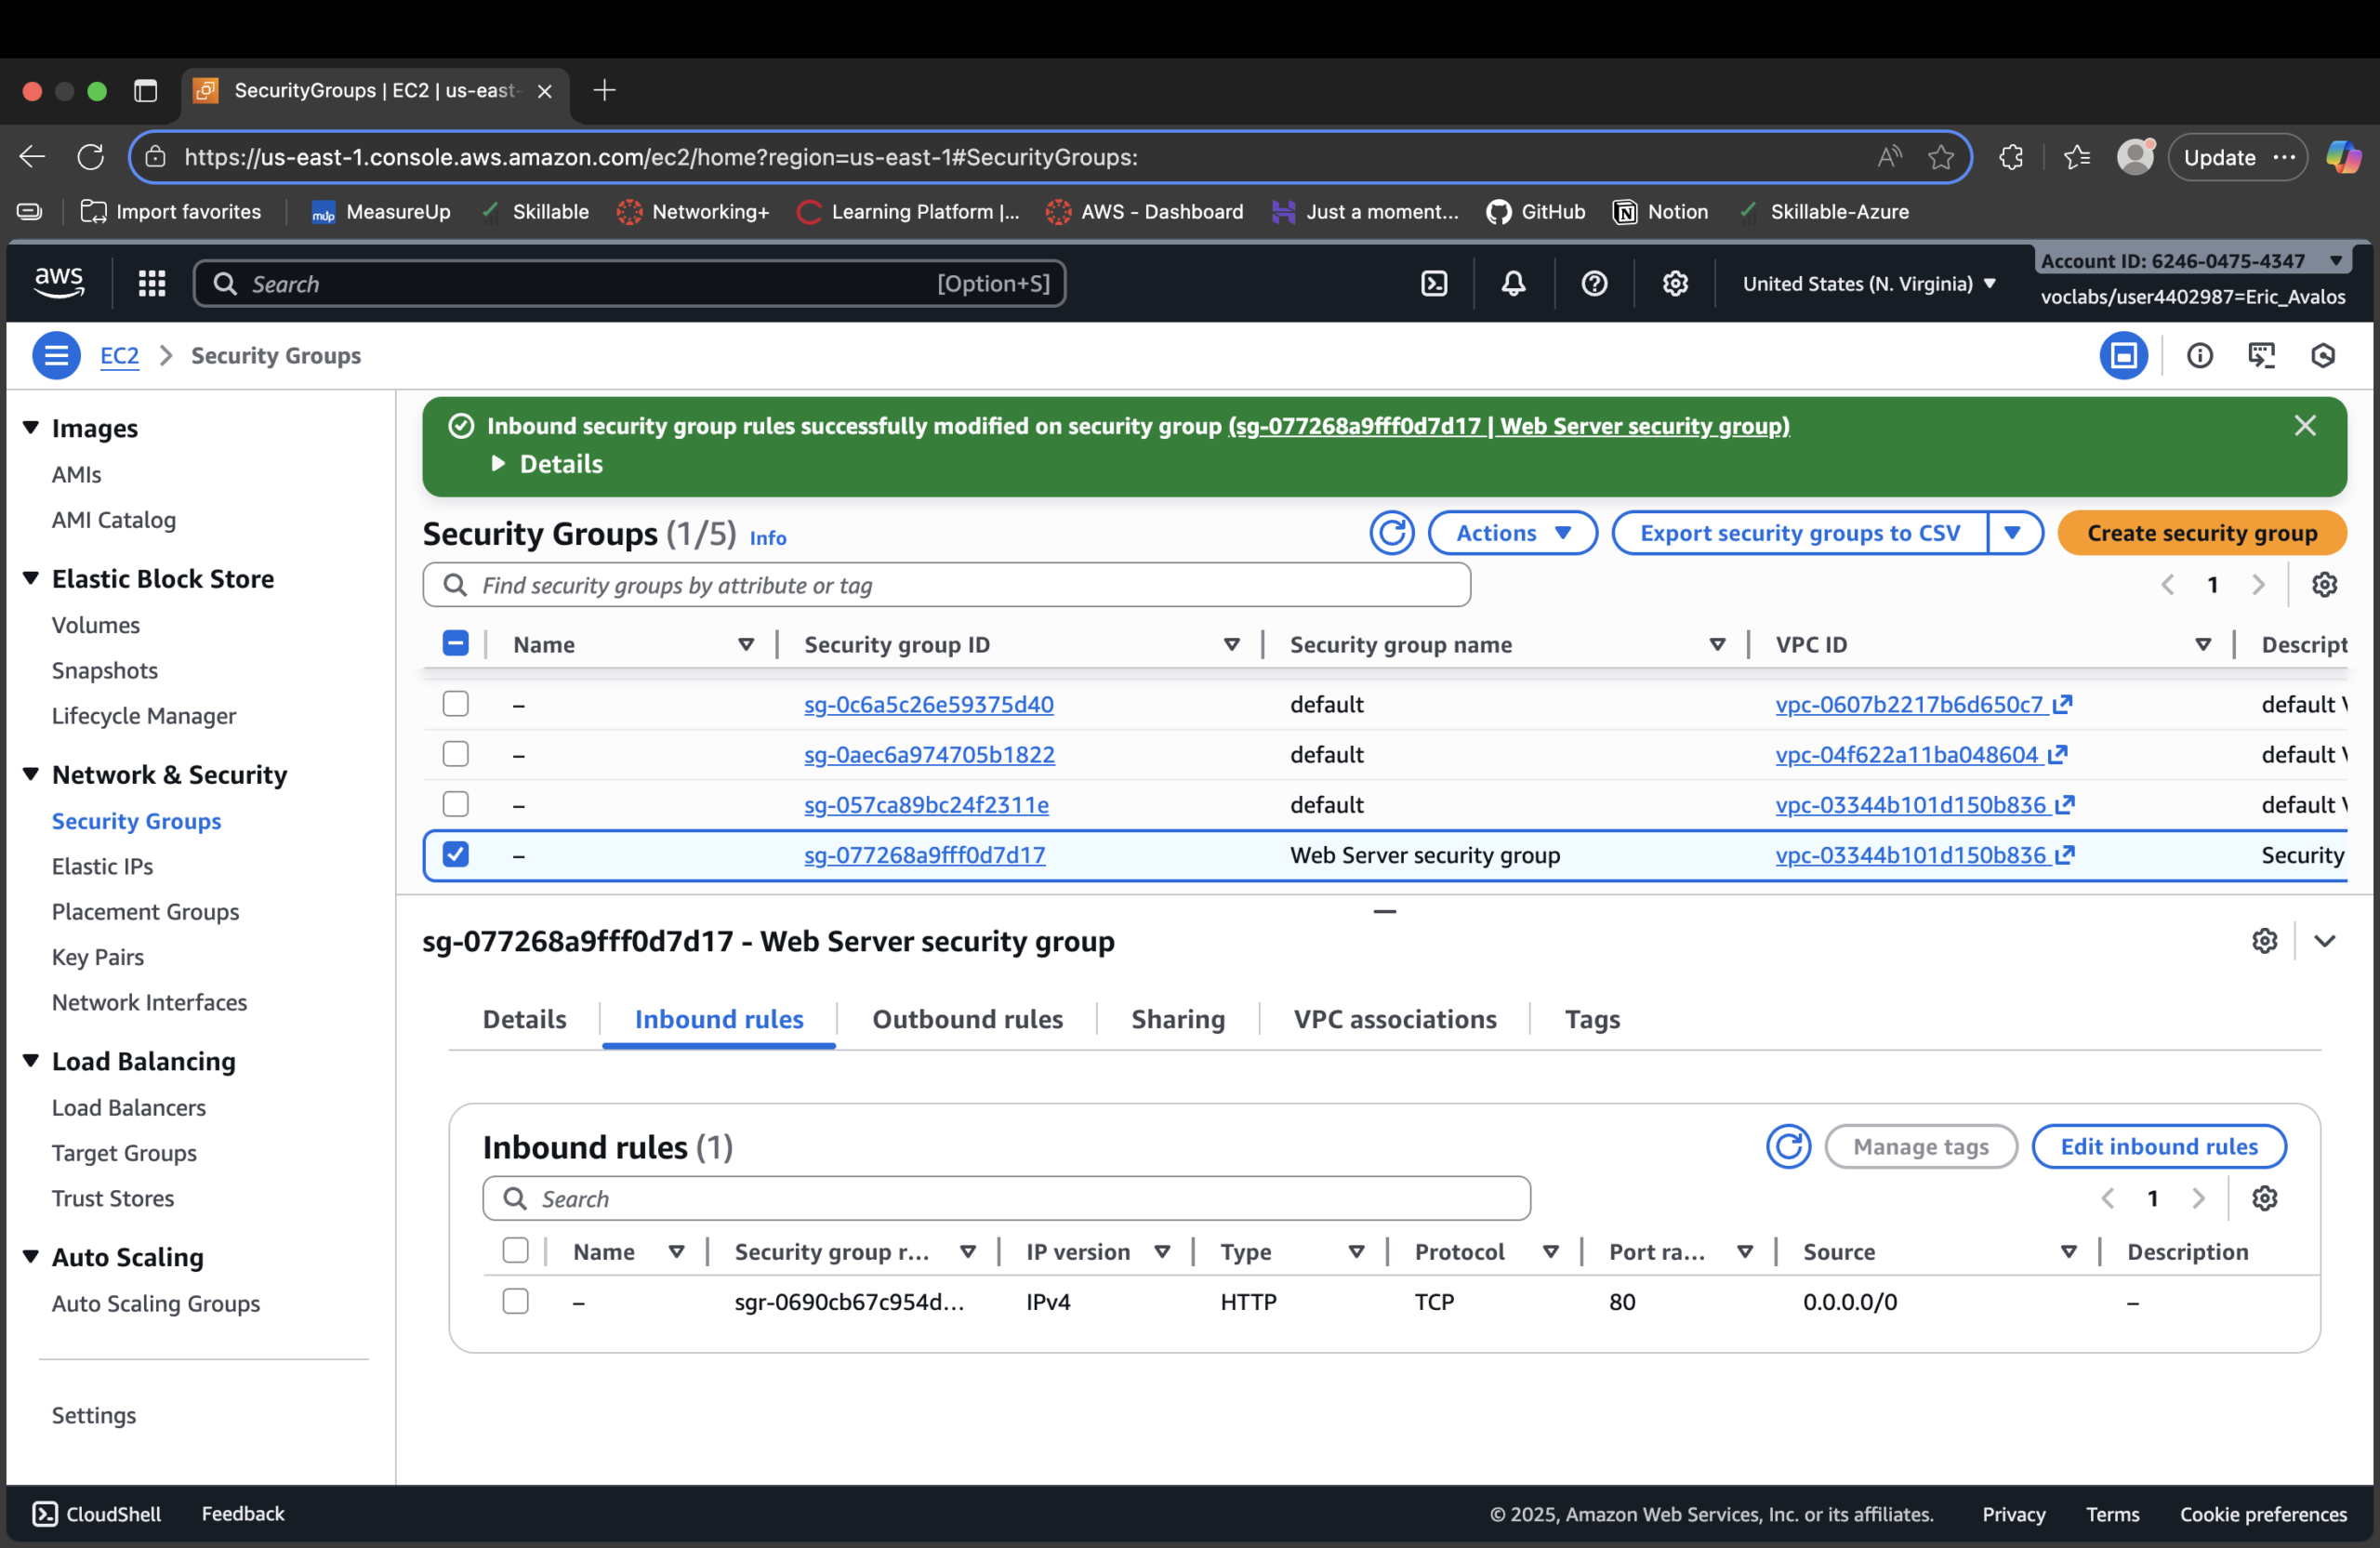The height and width of the screenshot is (1548, 2380).
Task: Open table preferences gear above the pagination control
Action: (2325, 584)
